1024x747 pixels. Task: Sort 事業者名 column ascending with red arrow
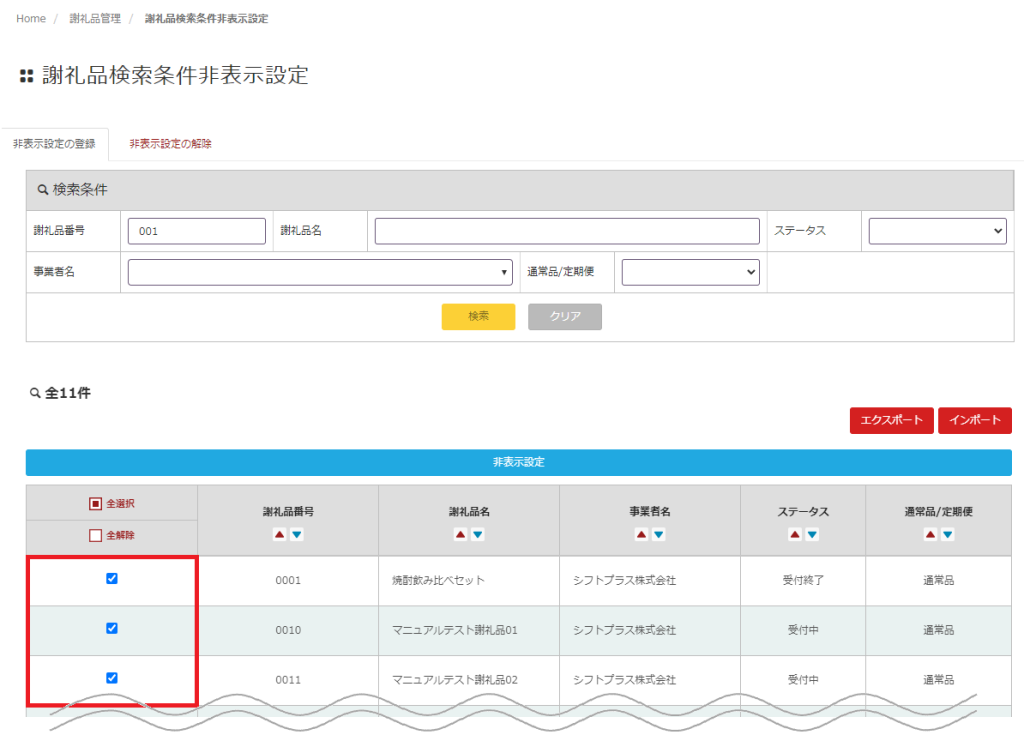tap(641, 535)
